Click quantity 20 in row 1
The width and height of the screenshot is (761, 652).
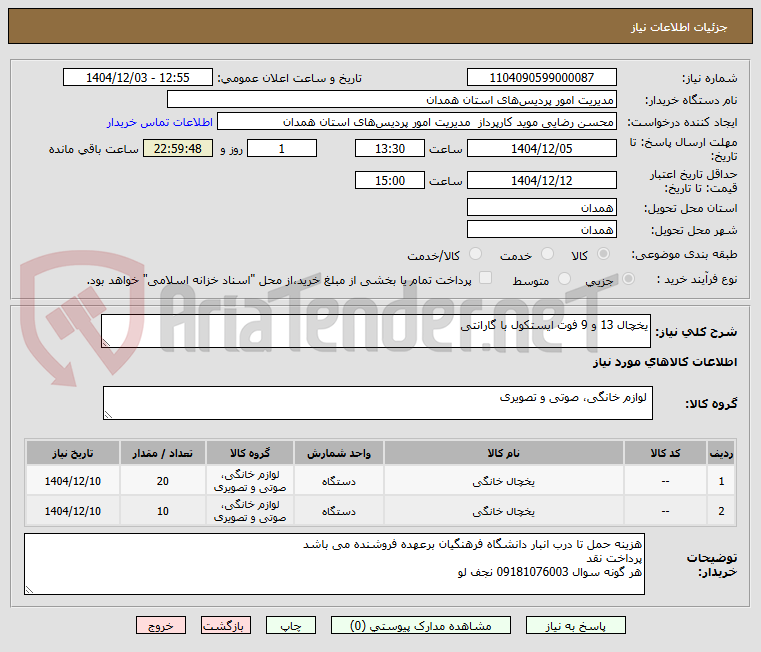tap(163, 481)
